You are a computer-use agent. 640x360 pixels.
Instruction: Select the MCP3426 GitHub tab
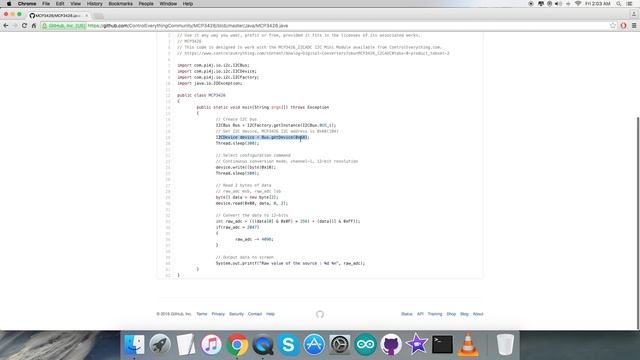point(57,16)
